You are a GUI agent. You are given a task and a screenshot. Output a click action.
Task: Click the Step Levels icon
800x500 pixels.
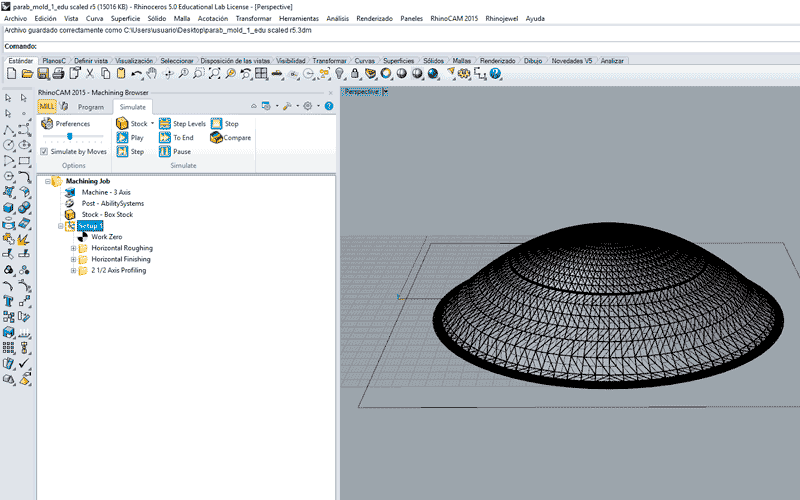(x=164, y=124)
